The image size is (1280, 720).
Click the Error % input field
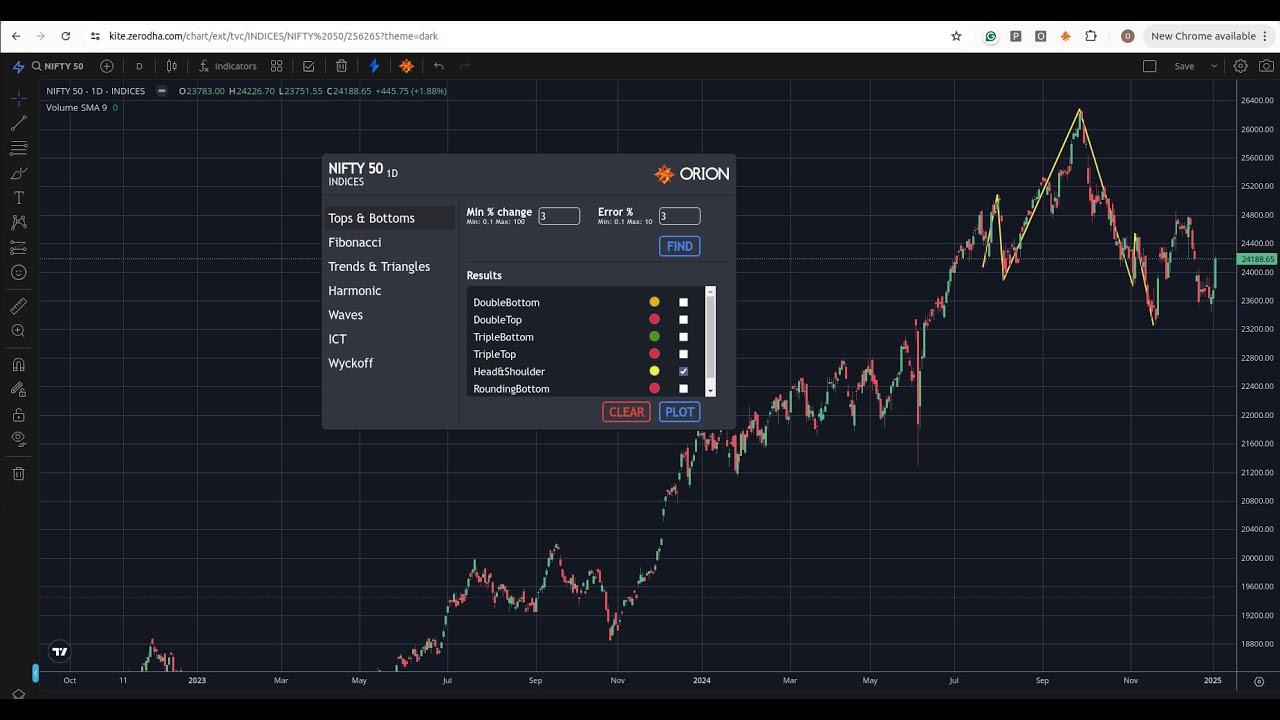pos(679,216)
